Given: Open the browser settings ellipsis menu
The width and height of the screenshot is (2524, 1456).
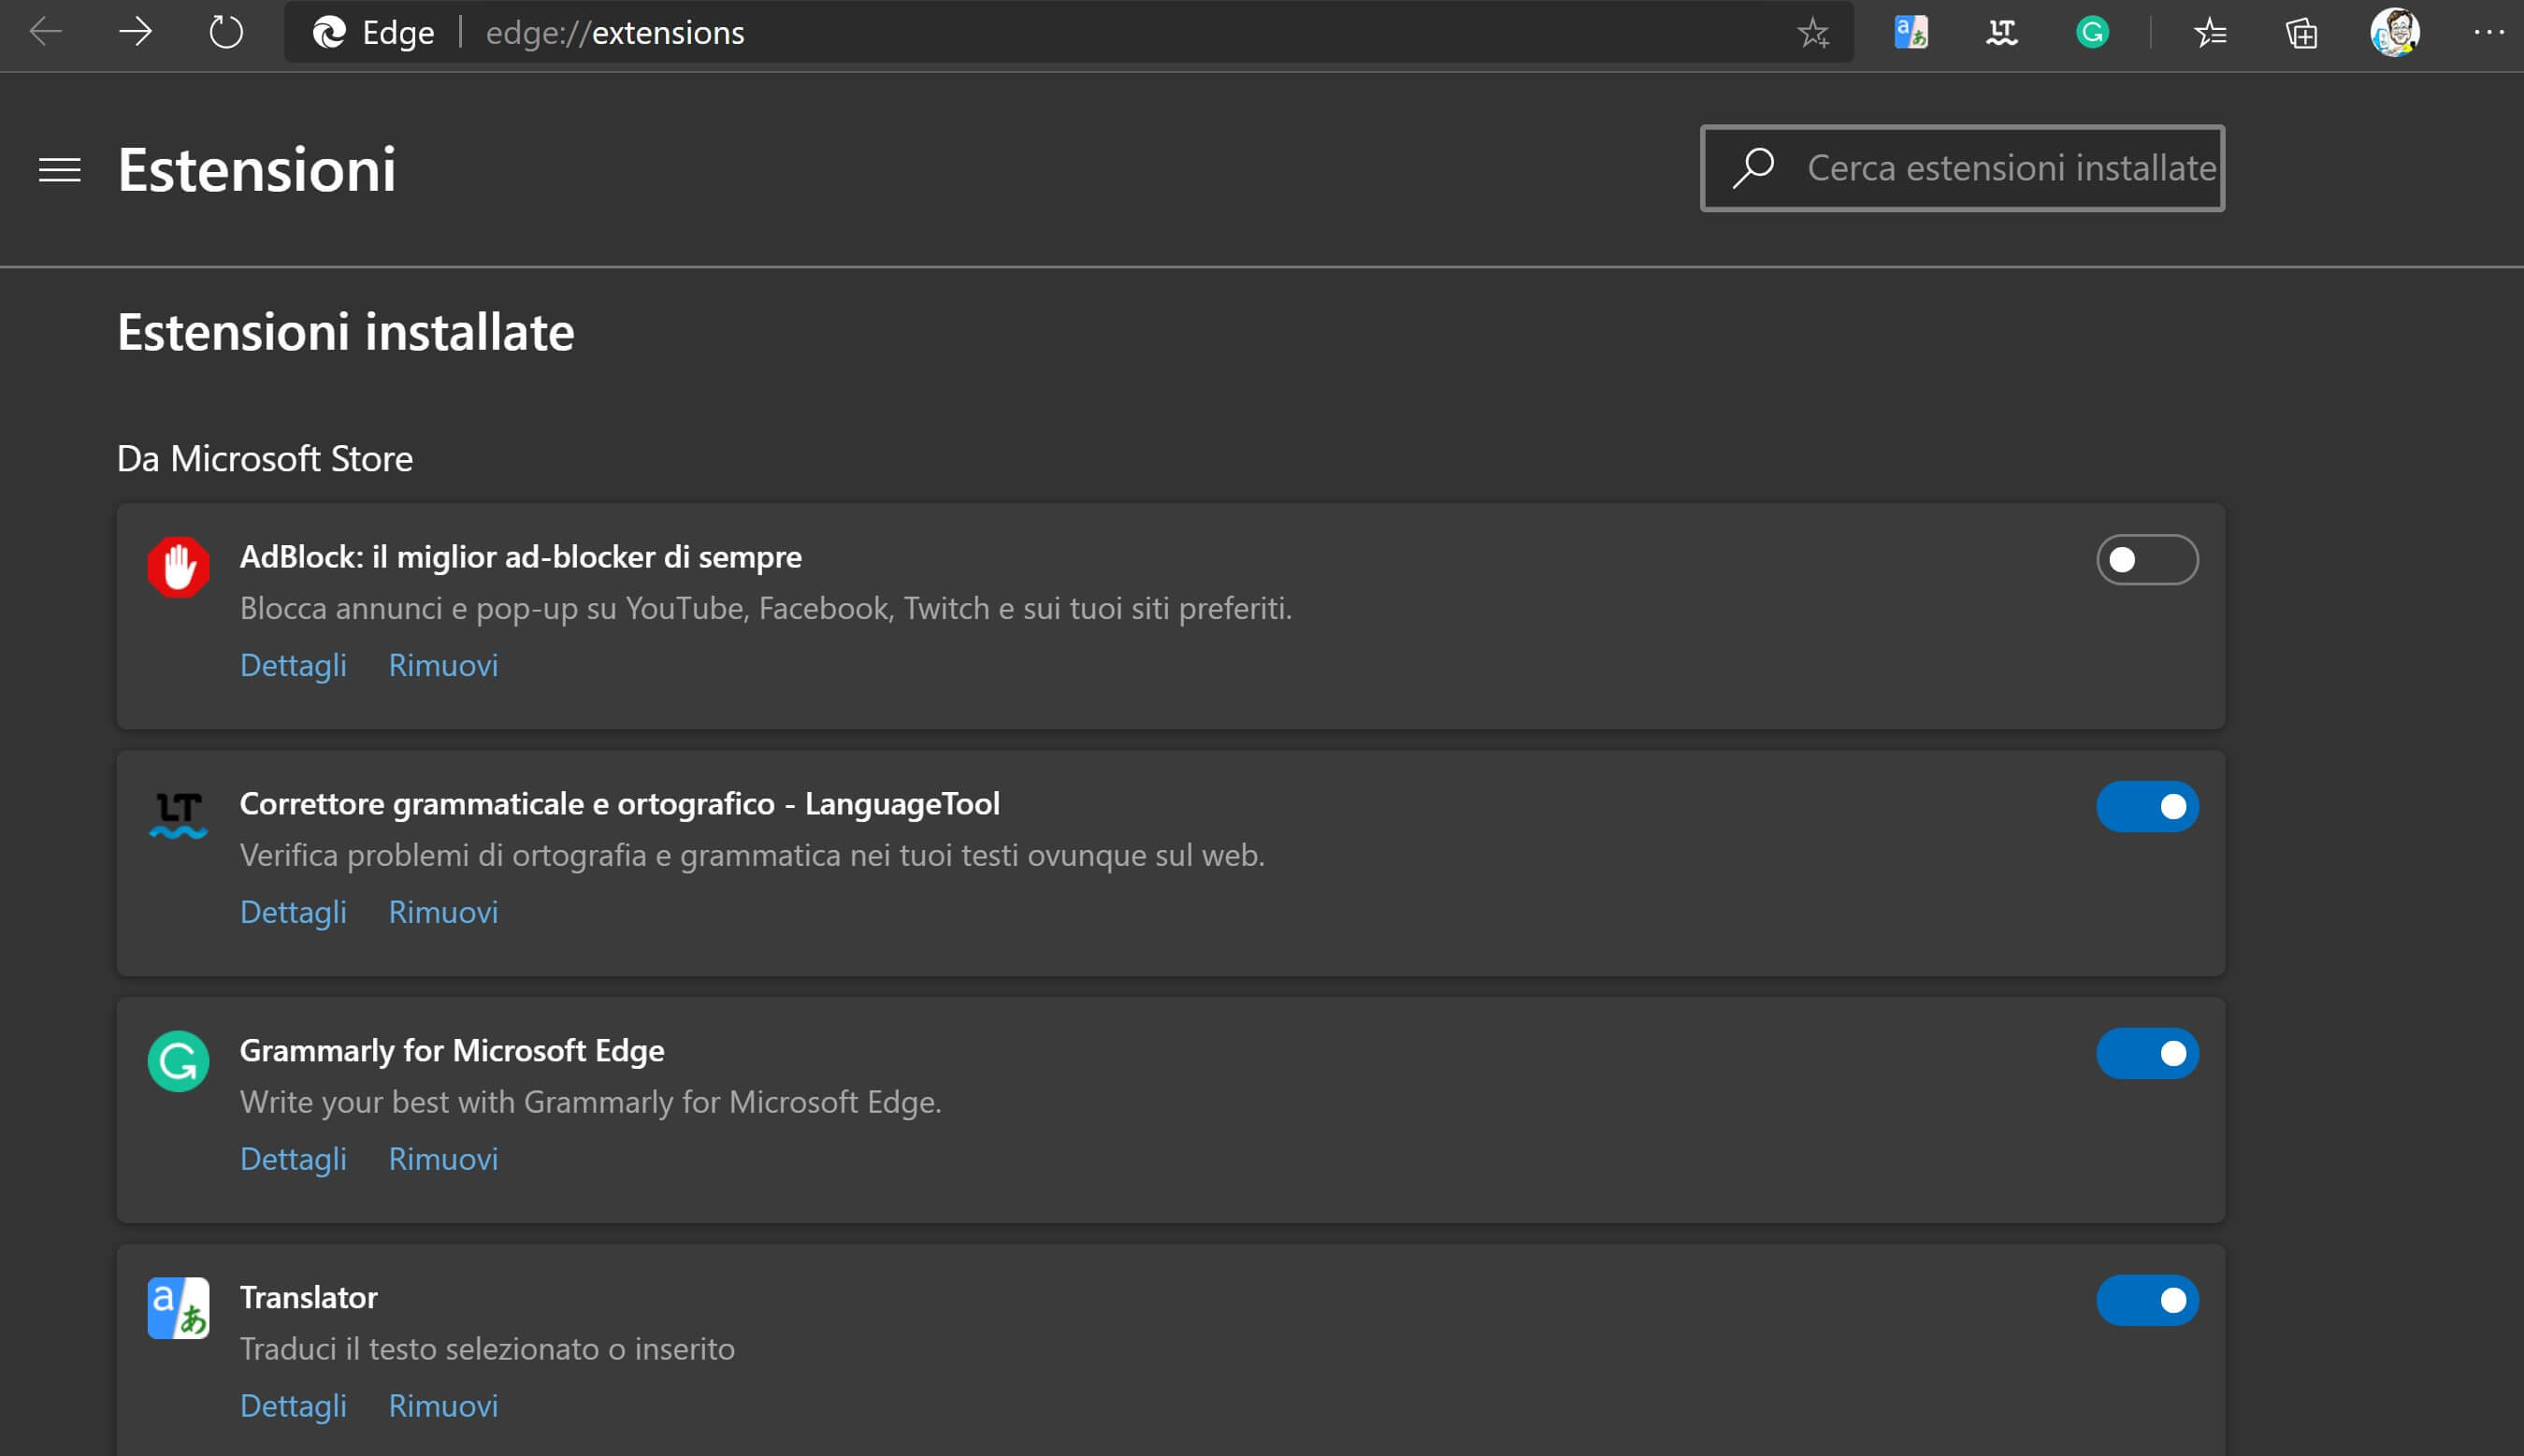Looking at the screenshot, I should [x=2488, y=33].
